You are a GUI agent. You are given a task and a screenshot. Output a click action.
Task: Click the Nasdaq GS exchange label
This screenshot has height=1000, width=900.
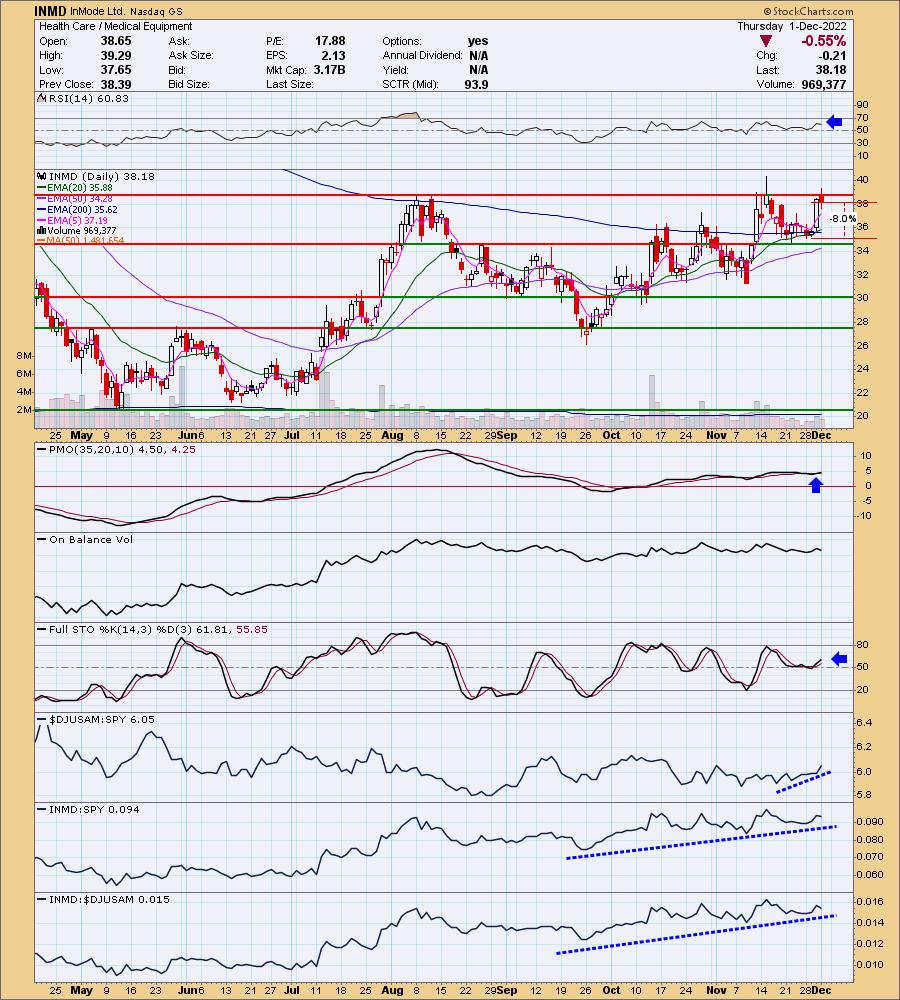pos(156,11)
